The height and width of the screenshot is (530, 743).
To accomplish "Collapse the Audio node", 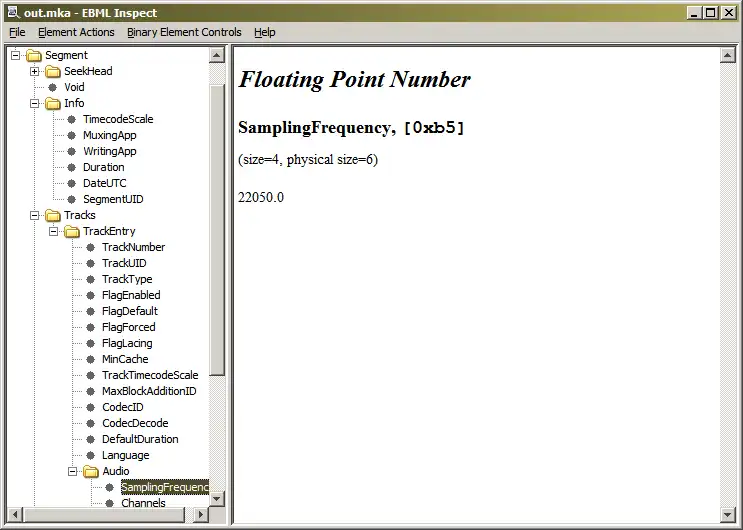I will tap(72, 472).
